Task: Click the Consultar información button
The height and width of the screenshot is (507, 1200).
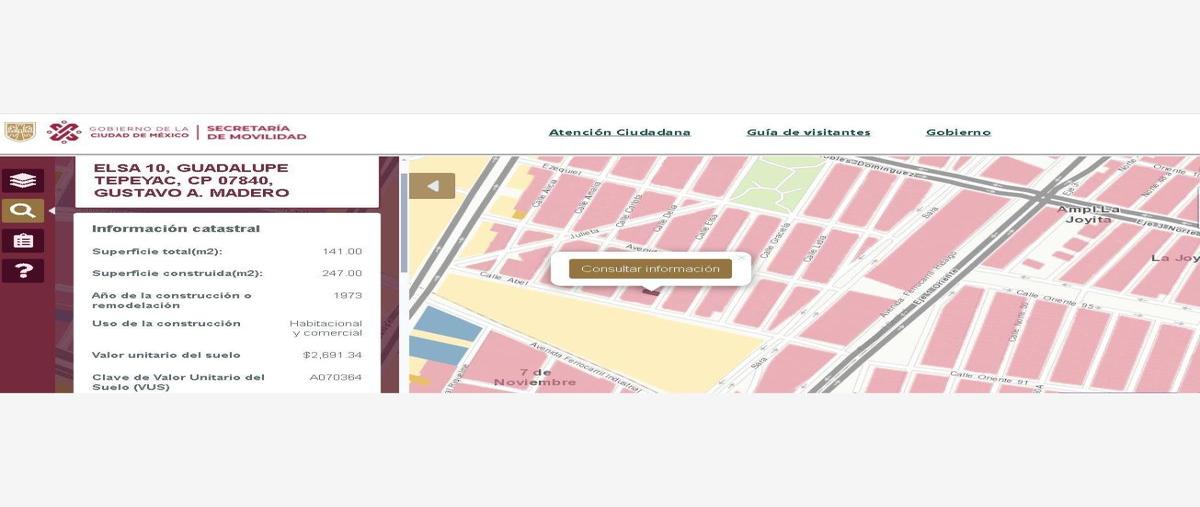Action: (650, 269)
